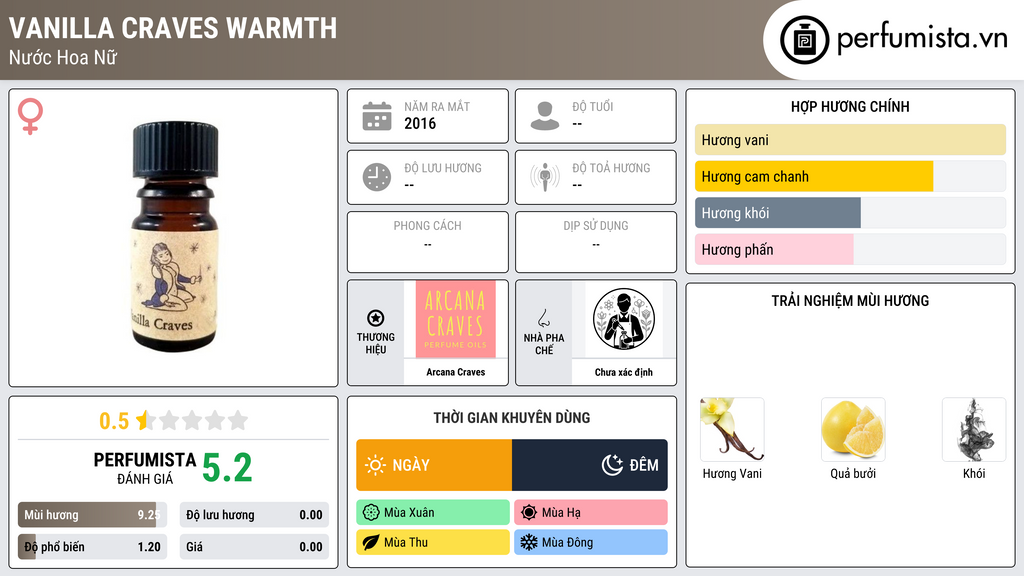Click the Vanilla Craves Warmth title
1024x576 pixels.
pyautogui.click(x=173, y=28)
